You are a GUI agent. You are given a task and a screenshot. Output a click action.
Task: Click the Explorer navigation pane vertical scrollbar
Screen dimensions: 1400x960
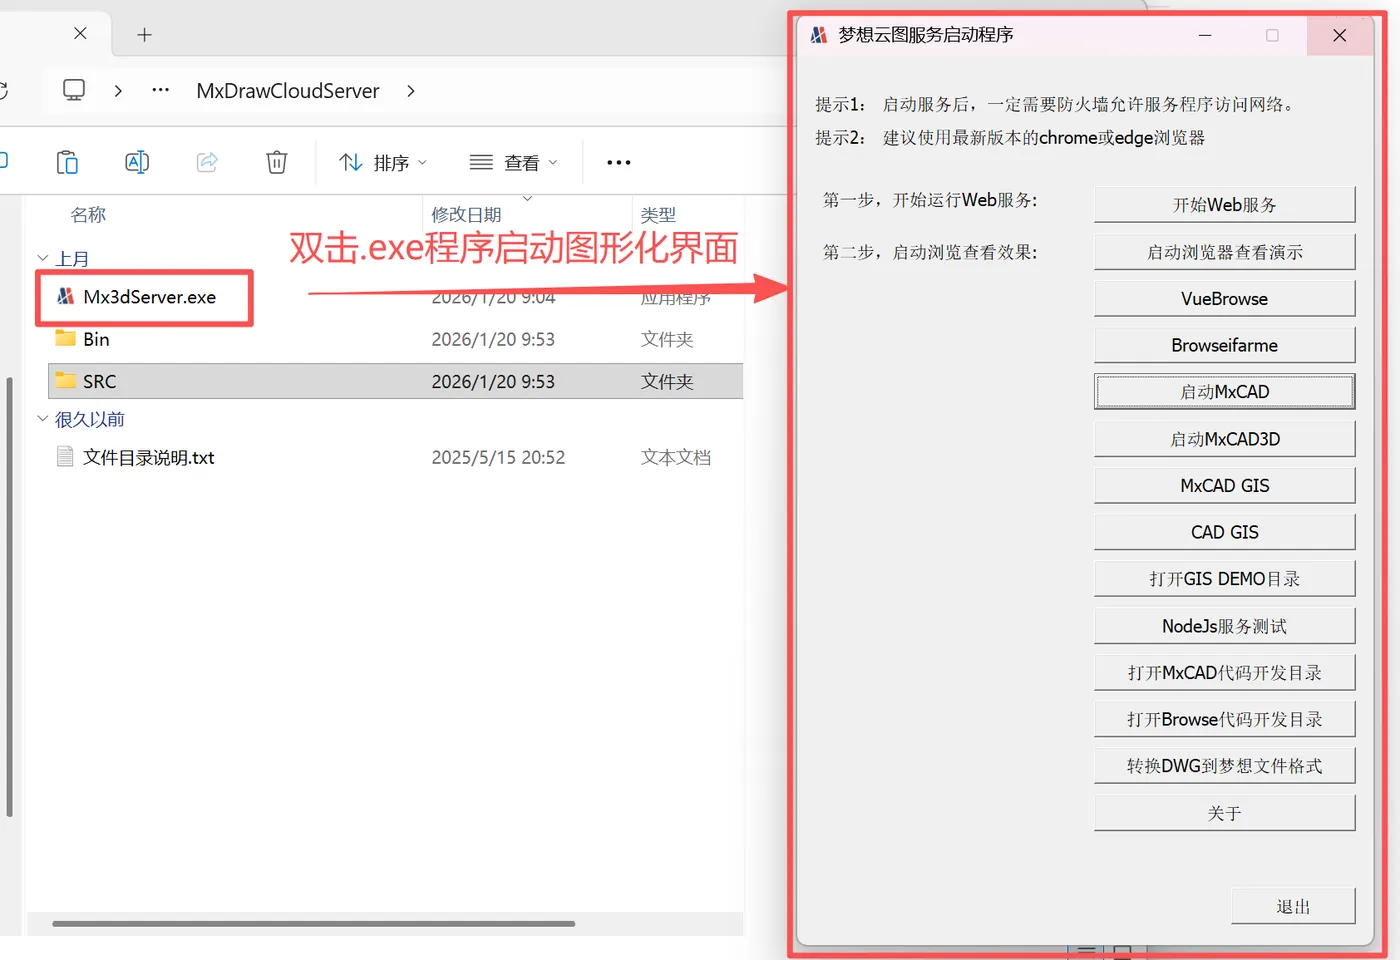(x=9, y=597)
